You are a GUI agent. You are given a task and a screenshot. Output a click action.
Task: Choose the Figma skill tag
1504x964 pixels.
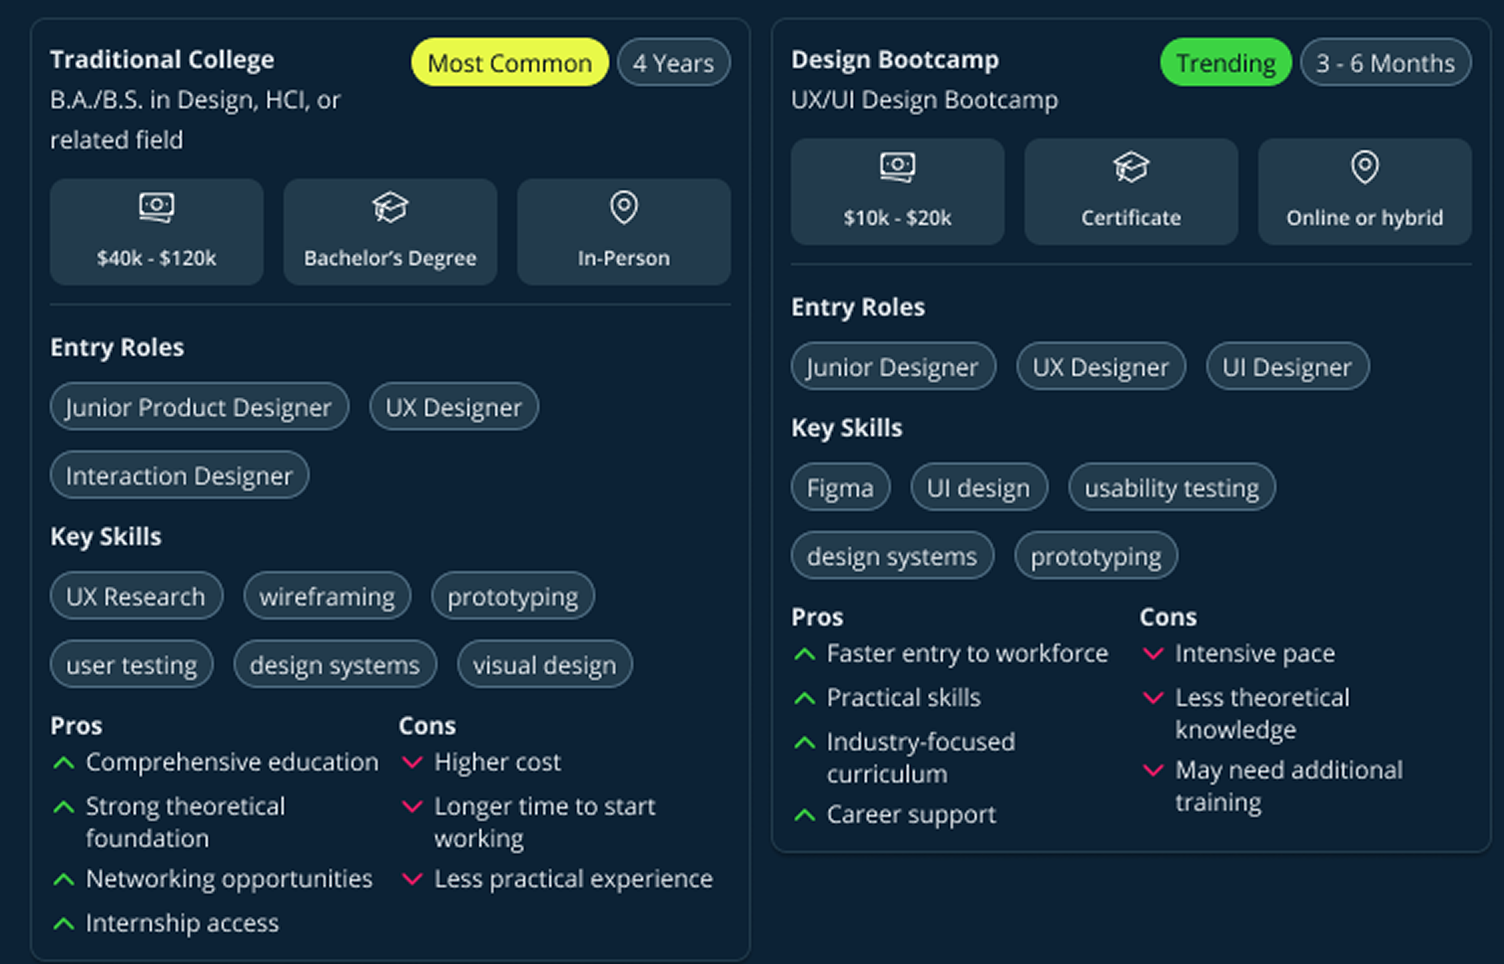point(840,488)
